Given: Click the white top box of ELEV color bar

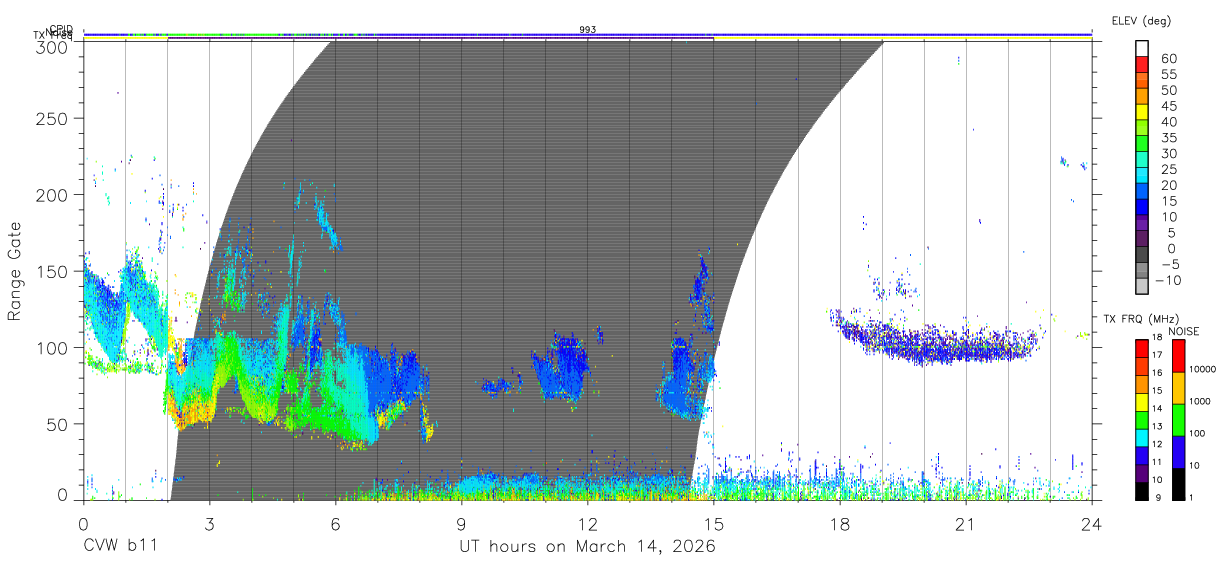Looking at the screenshot, I should (x=1143, y=49).
